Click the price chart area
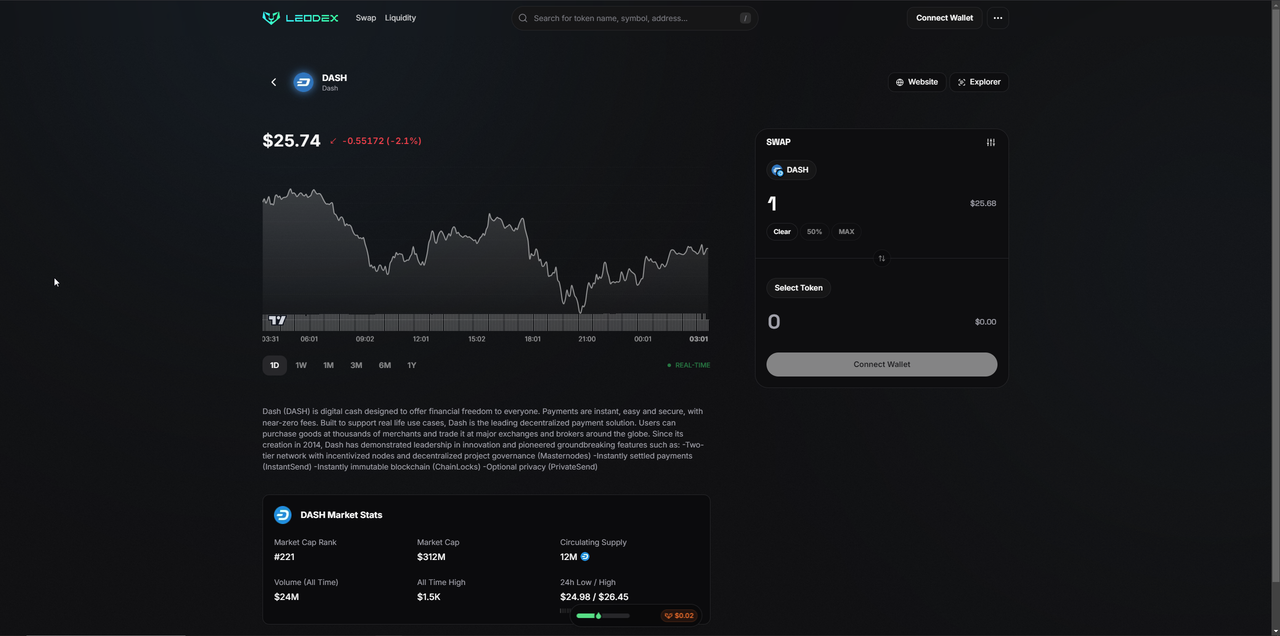Screen dimensions: 1280x636 [x=485, y=255]
